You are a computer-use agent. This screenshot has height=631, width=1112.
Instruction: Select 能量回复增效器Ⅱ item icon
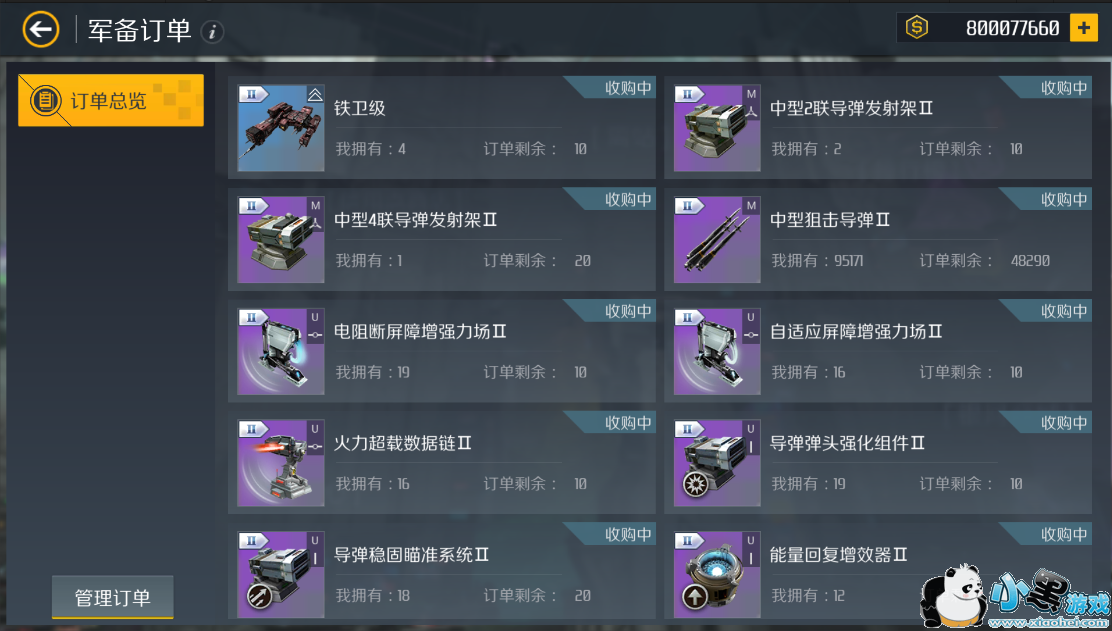(717, 574)
